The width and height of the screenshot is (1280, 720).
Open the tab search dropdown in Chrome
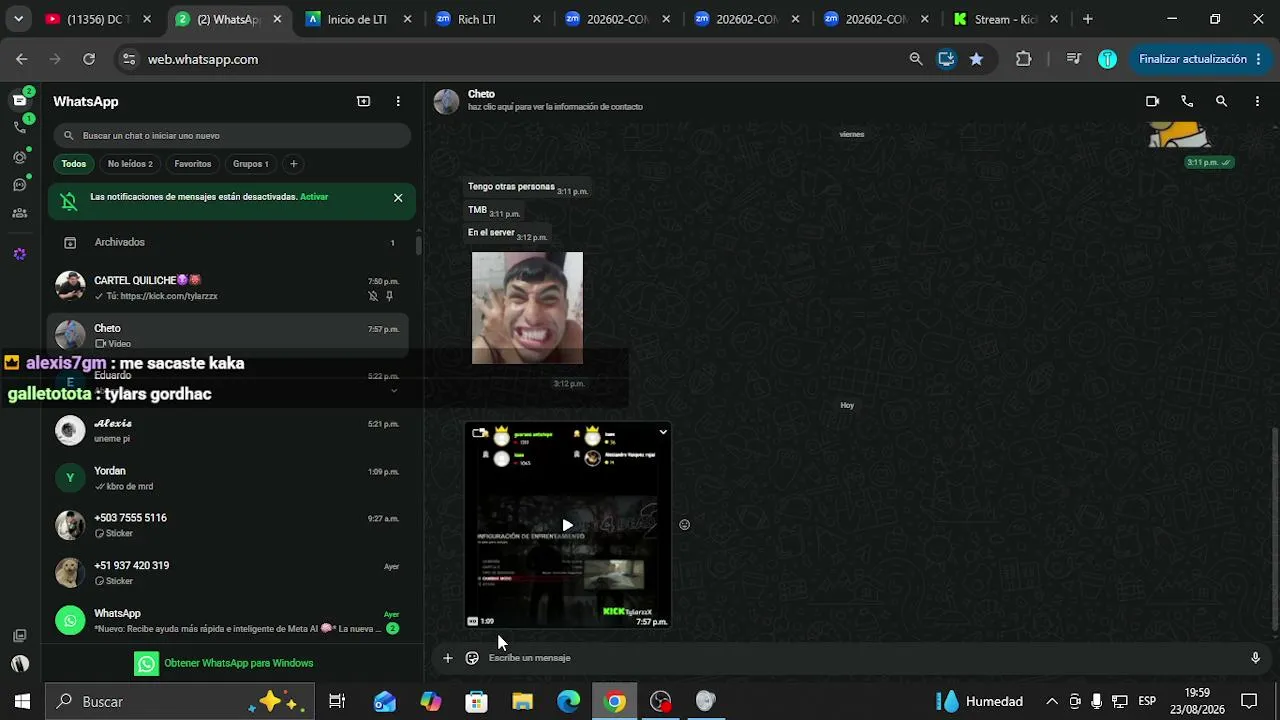pyautogui.click(x=18, y=19)
